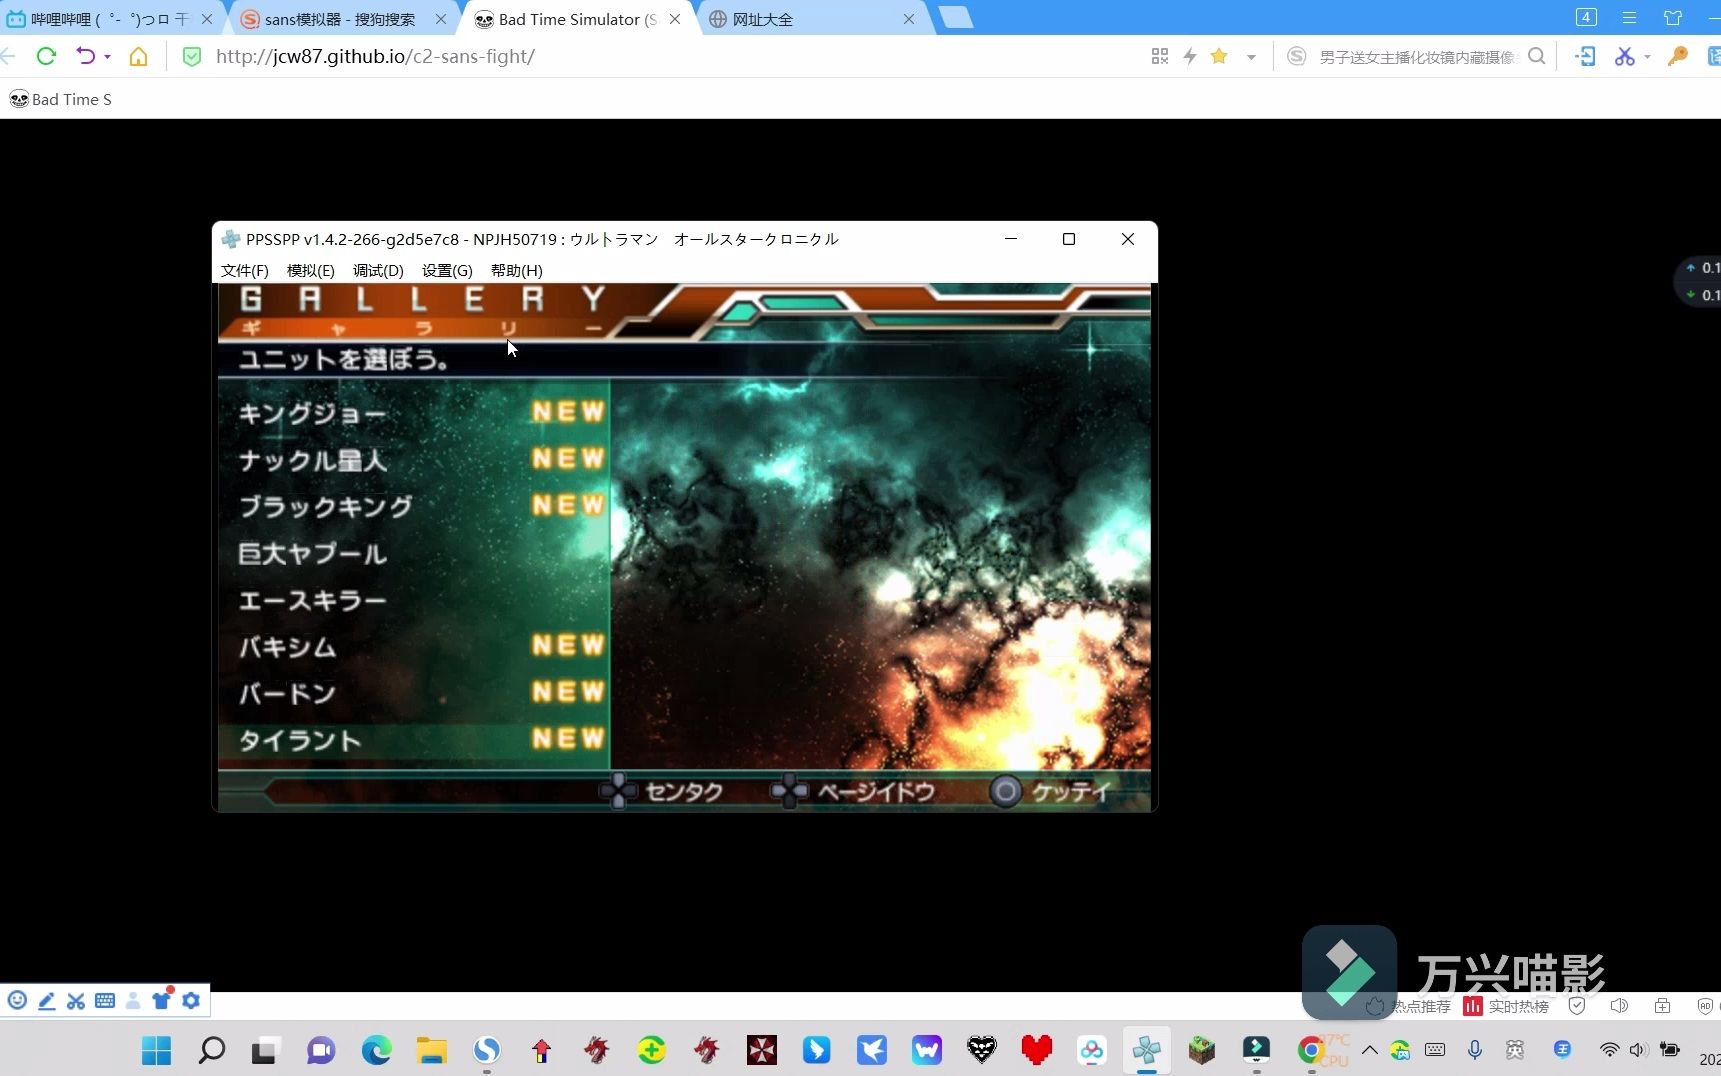Close the Bad Time Simulator tab
Screen dimensions: 1721x1076
[675, 19]
